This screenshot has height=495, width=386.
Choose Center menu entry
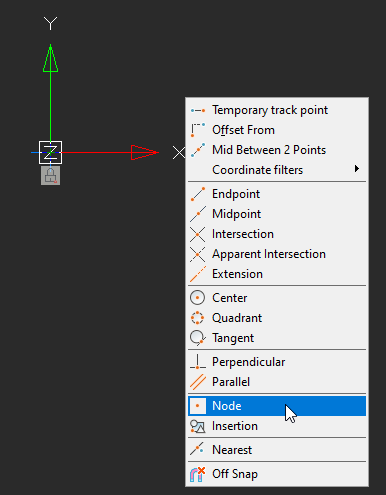[x=277, y=298]
